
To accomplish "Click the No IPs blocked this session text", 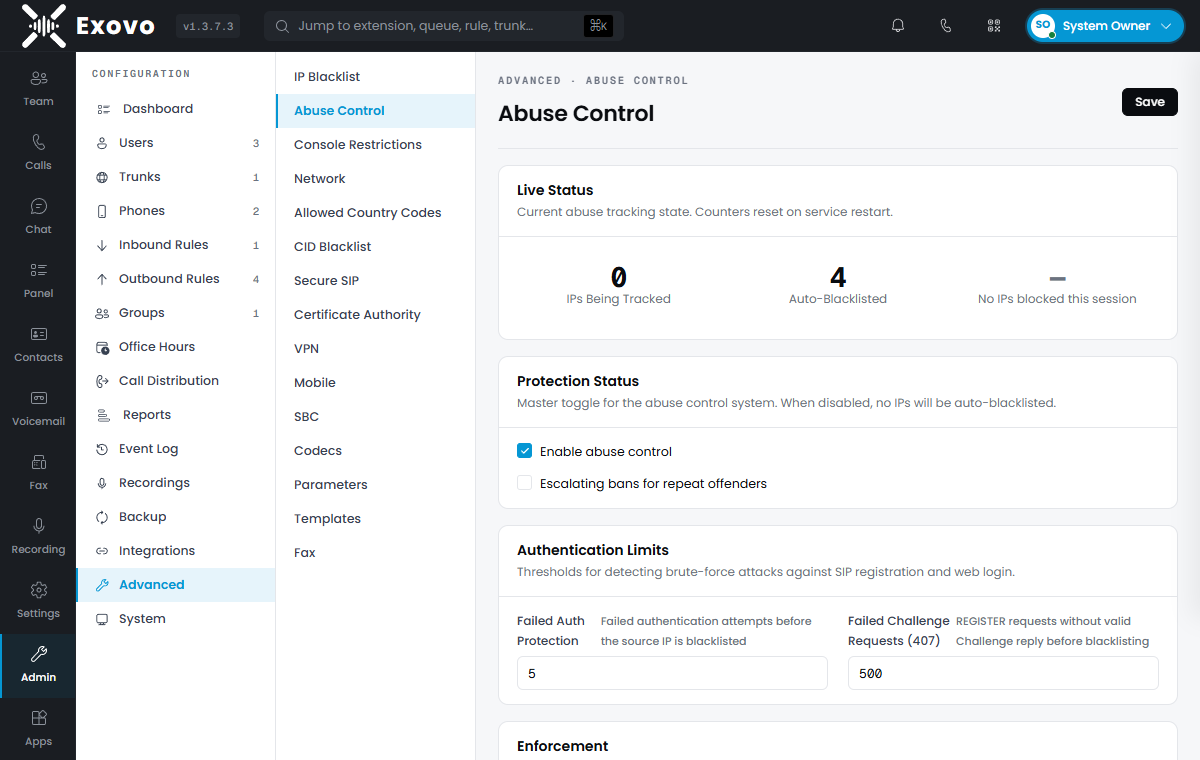I will [x=1057, y=299].
